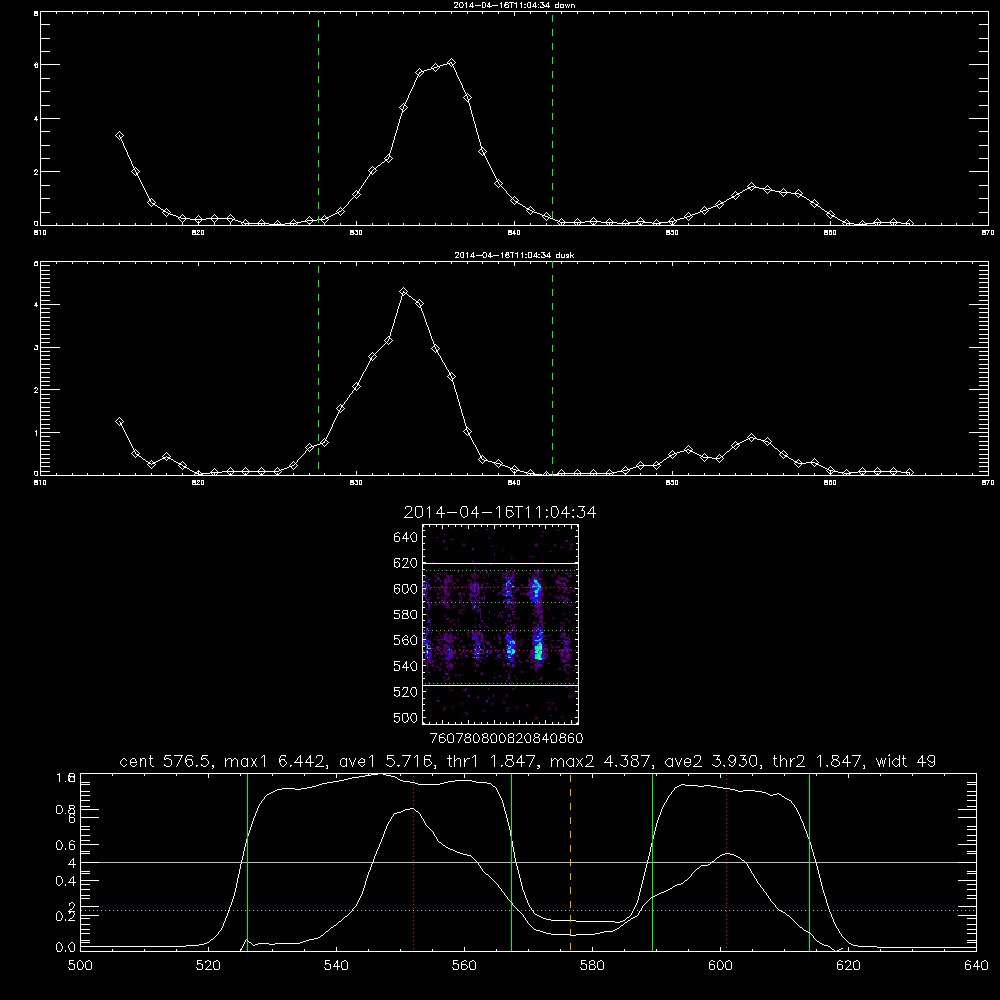Click the '640' label on bottom plot x-axis
Screen dimensions: 1000x1000
[x=976, y=966]
